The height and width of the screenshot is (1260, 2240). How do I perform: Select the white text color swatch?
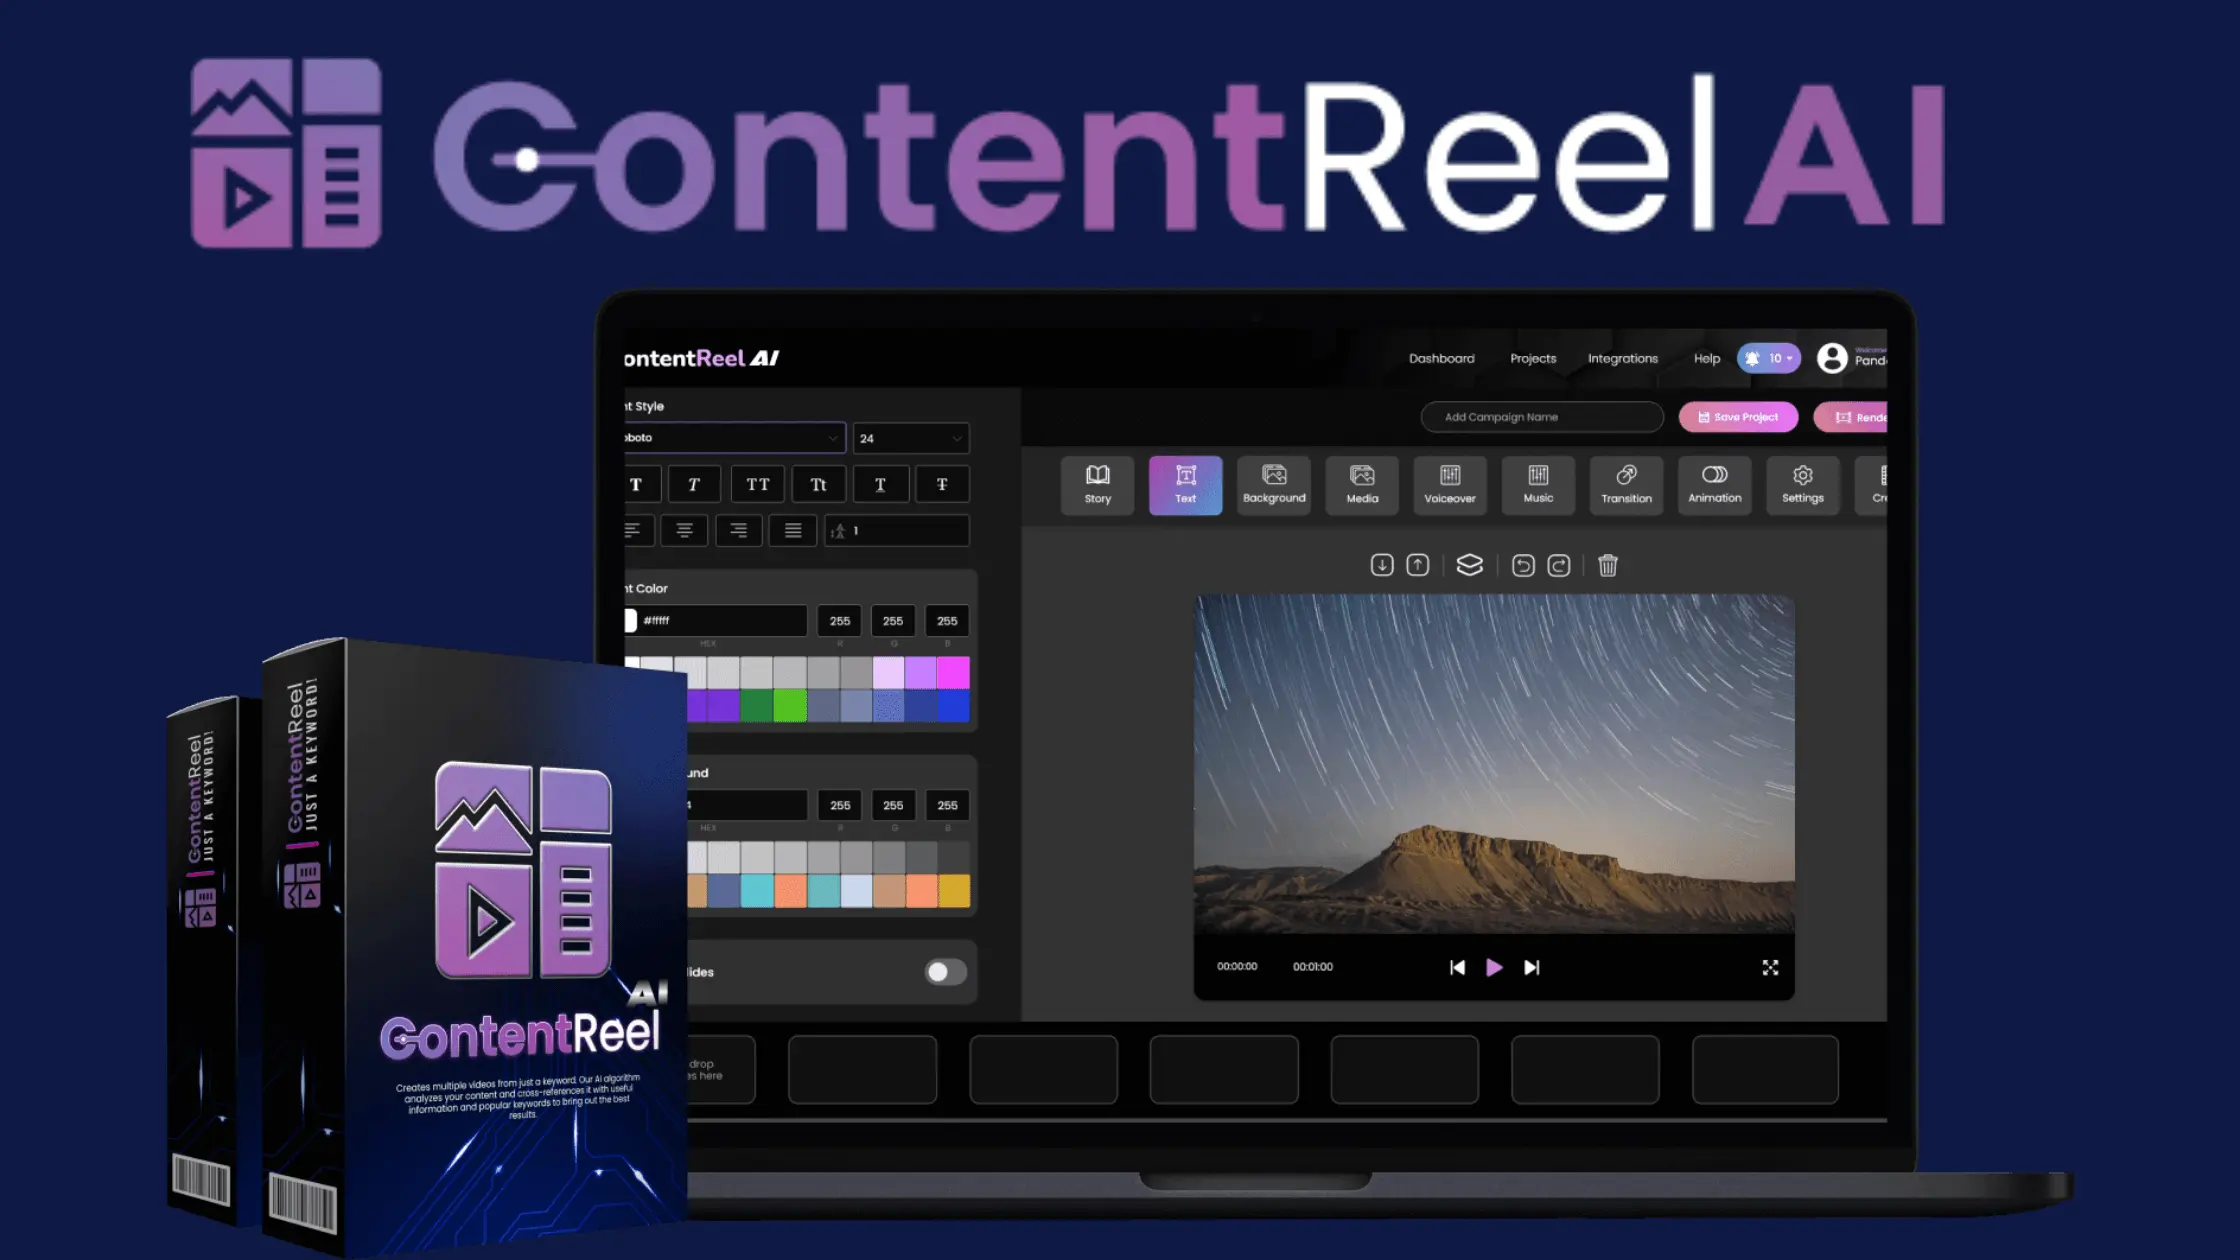(634, 668)
